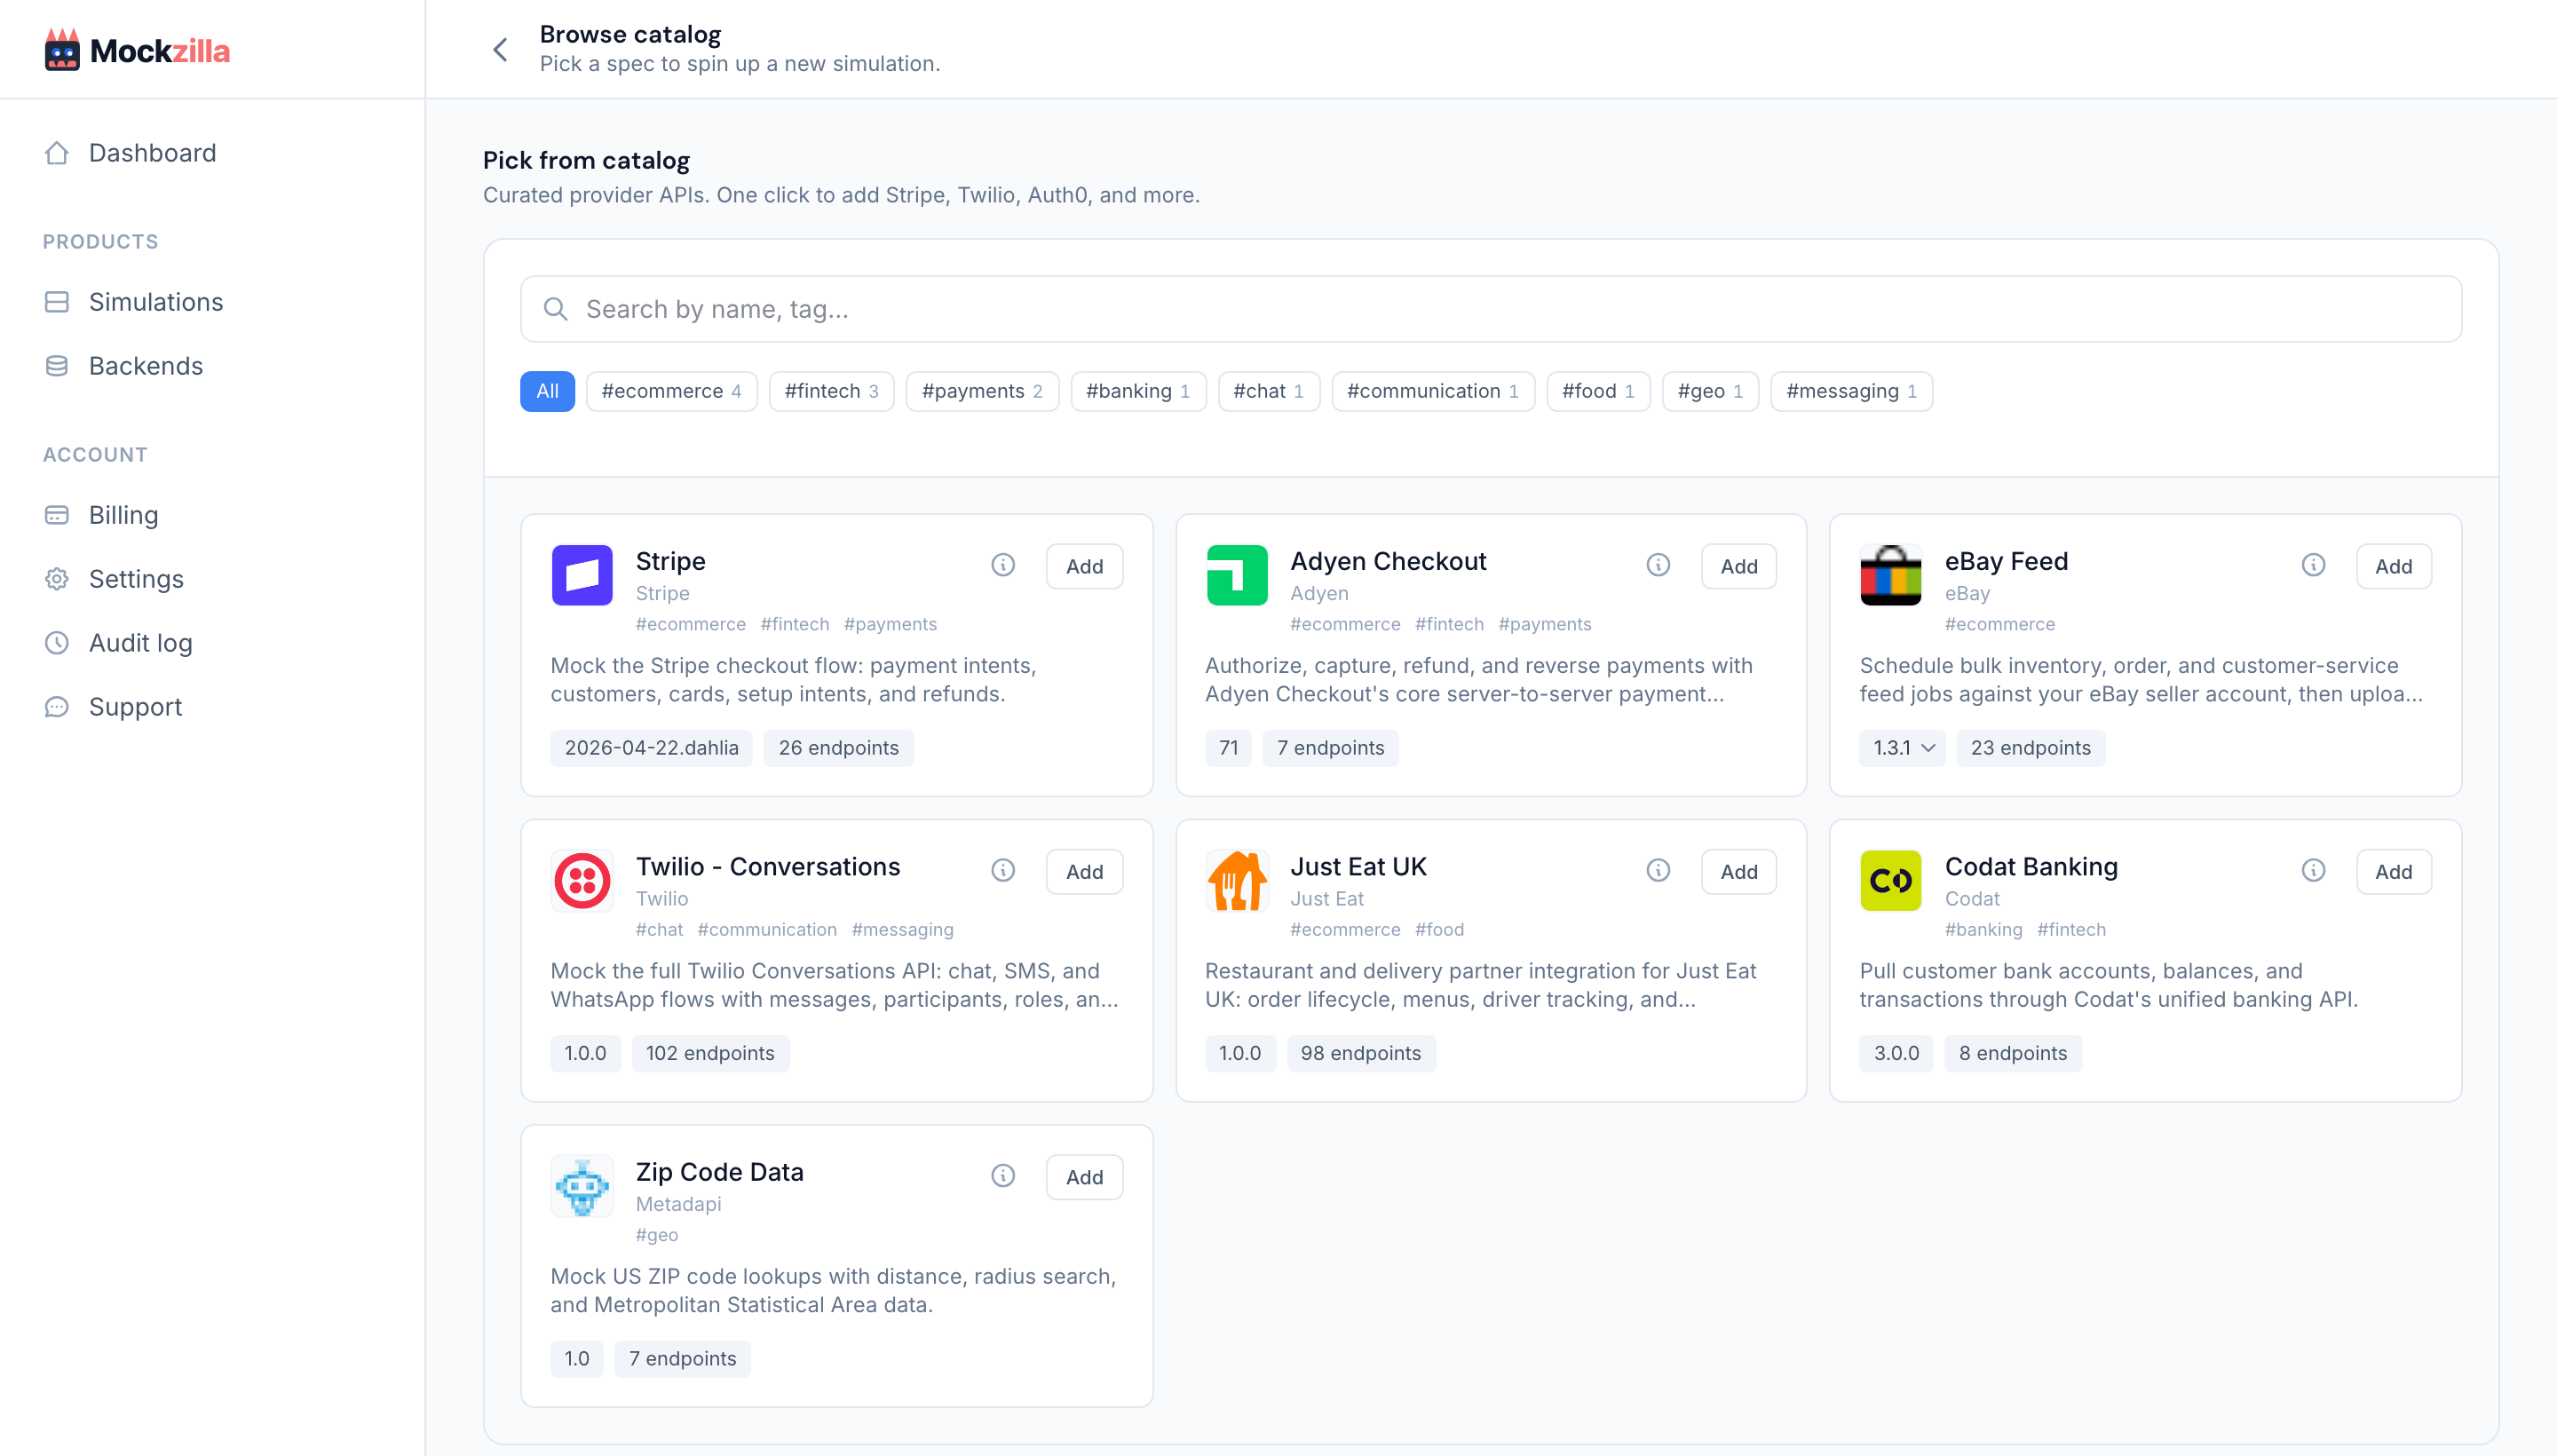Filter catalog by #fintech tag

[x=831, y=391]
